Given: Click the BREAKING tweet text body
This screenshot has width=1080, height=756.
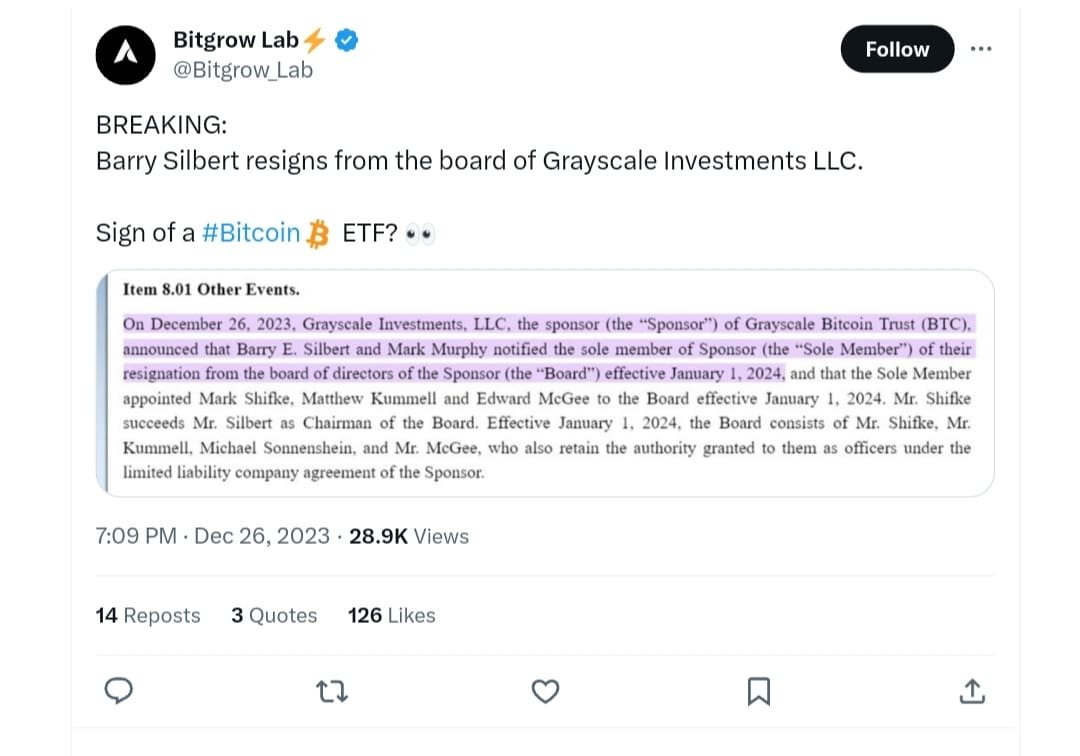Looking at the screenshot, I should coord(478,161).
